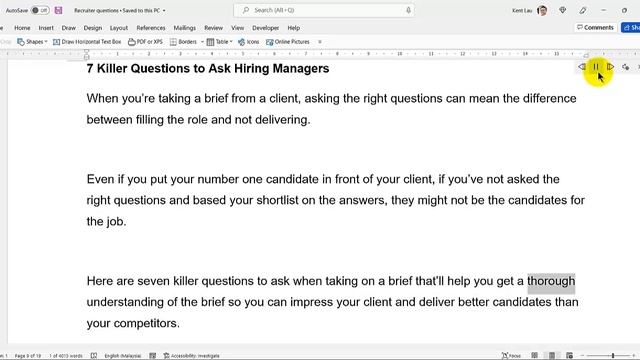Open the References tab
The height and width of the screenshot is (360, 640).
[x=151, y=28]
